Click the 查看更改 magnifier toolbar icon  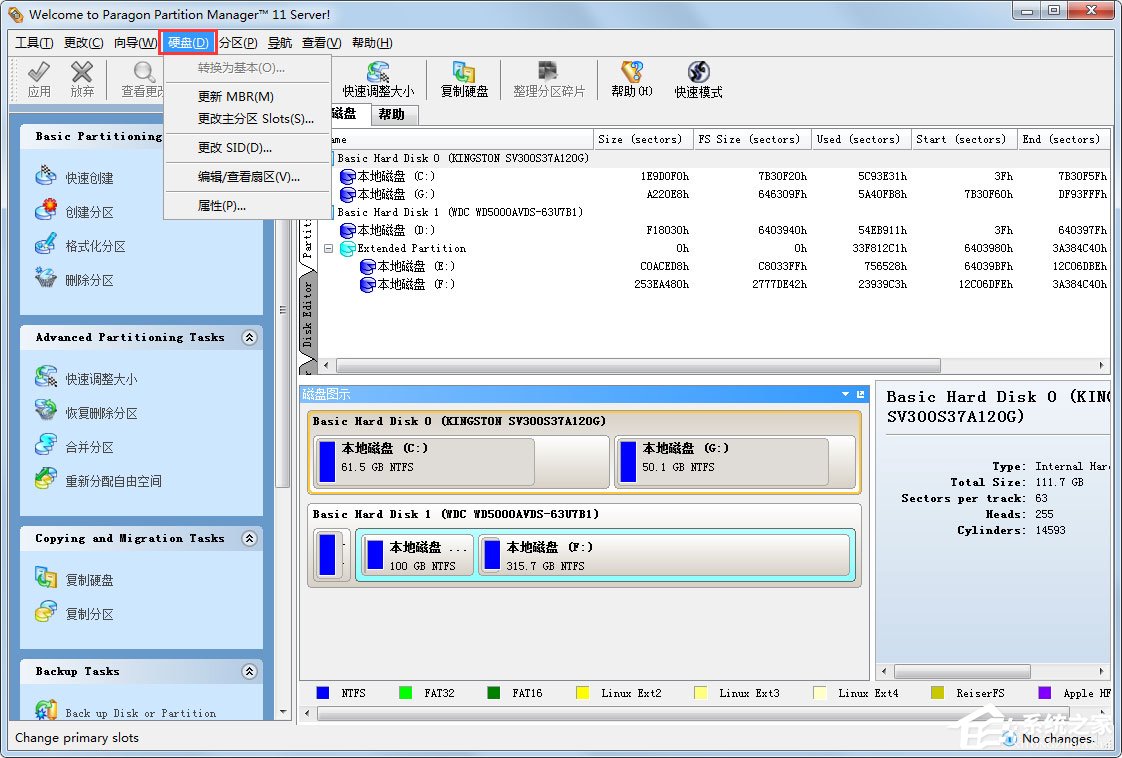pos(144,72)
